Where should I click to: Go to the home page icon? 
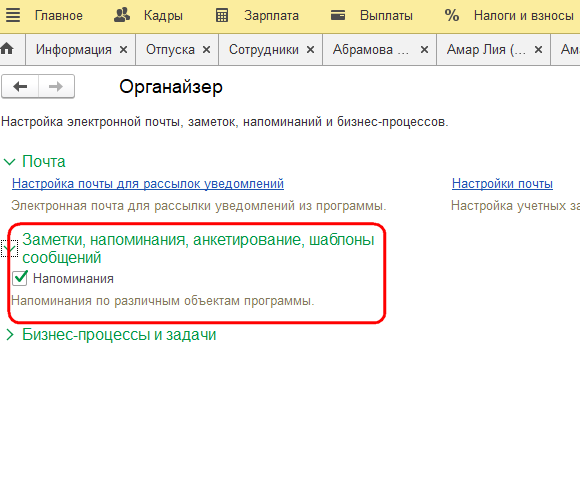[7, 48]
